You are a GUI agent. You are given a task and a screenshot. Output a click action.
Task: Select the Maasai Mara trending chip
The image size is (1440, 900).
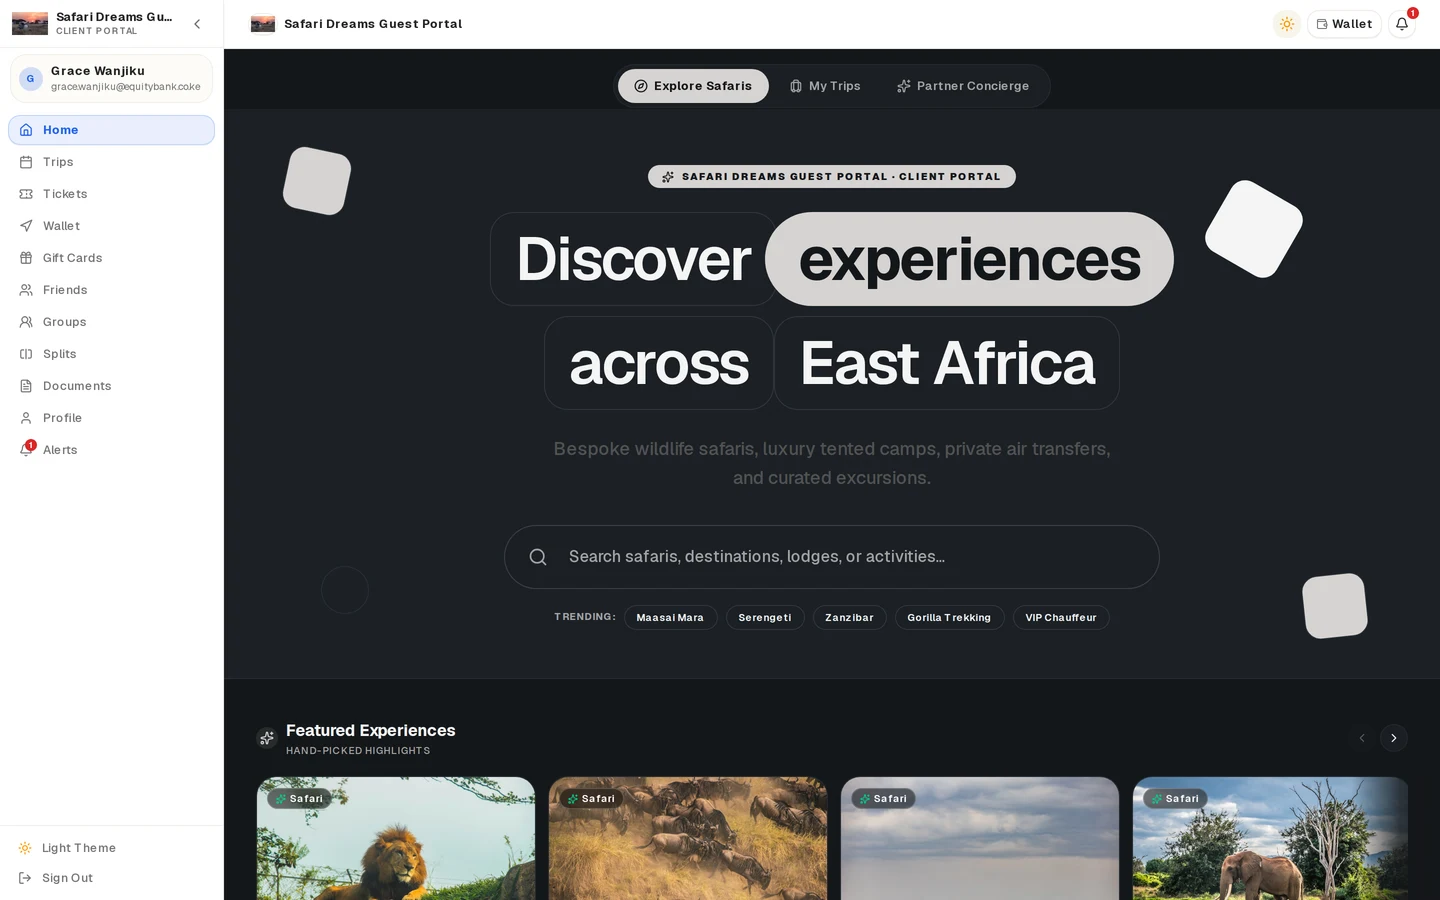(670, 618)
